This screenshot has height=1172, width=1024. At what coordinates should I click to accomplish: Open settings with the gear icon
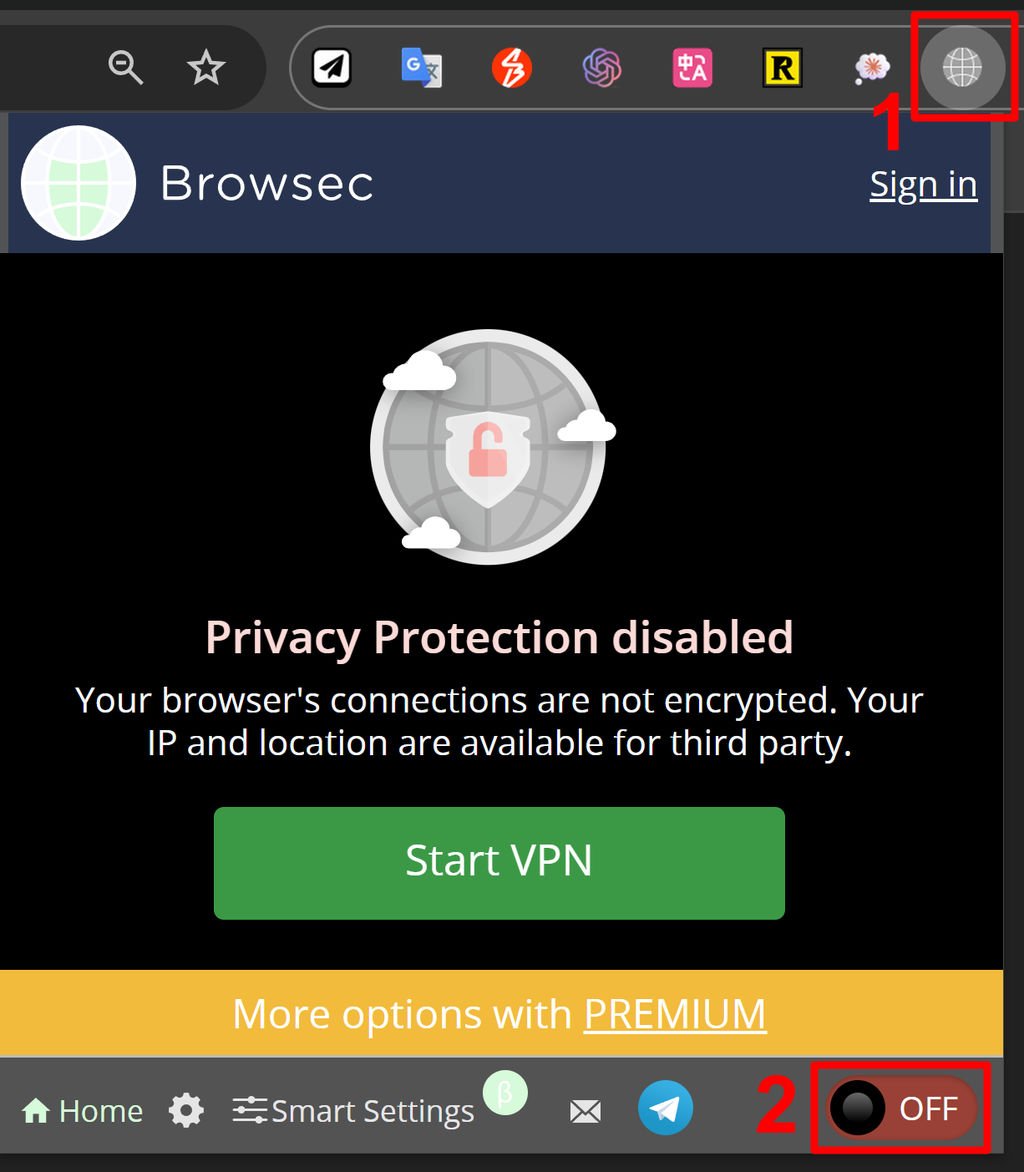point(186,1111)
